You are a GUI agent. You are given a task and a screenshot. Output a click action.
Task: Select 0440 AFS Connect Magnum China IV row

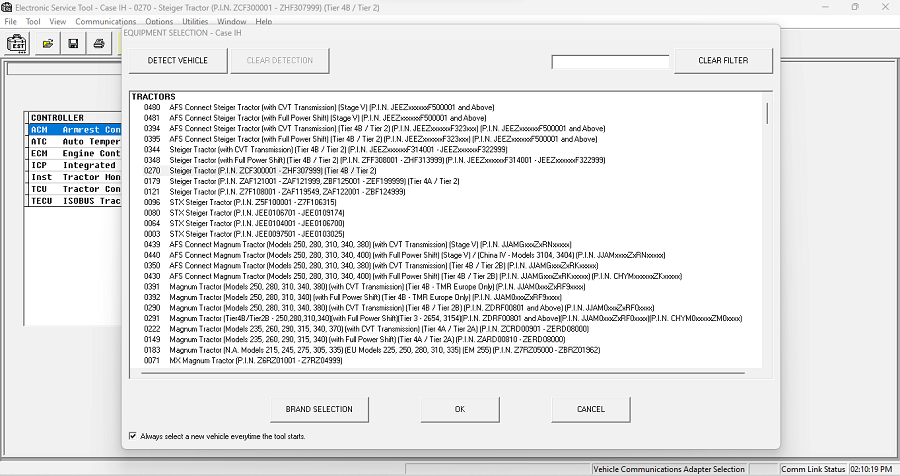click(404, 255)
